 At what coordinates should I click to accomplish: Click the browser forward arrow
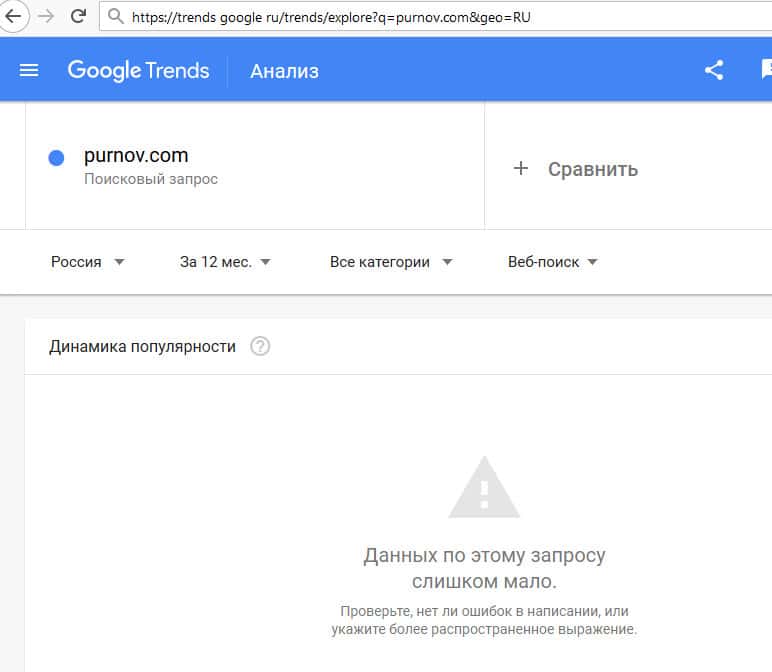[x=45, y=16]
